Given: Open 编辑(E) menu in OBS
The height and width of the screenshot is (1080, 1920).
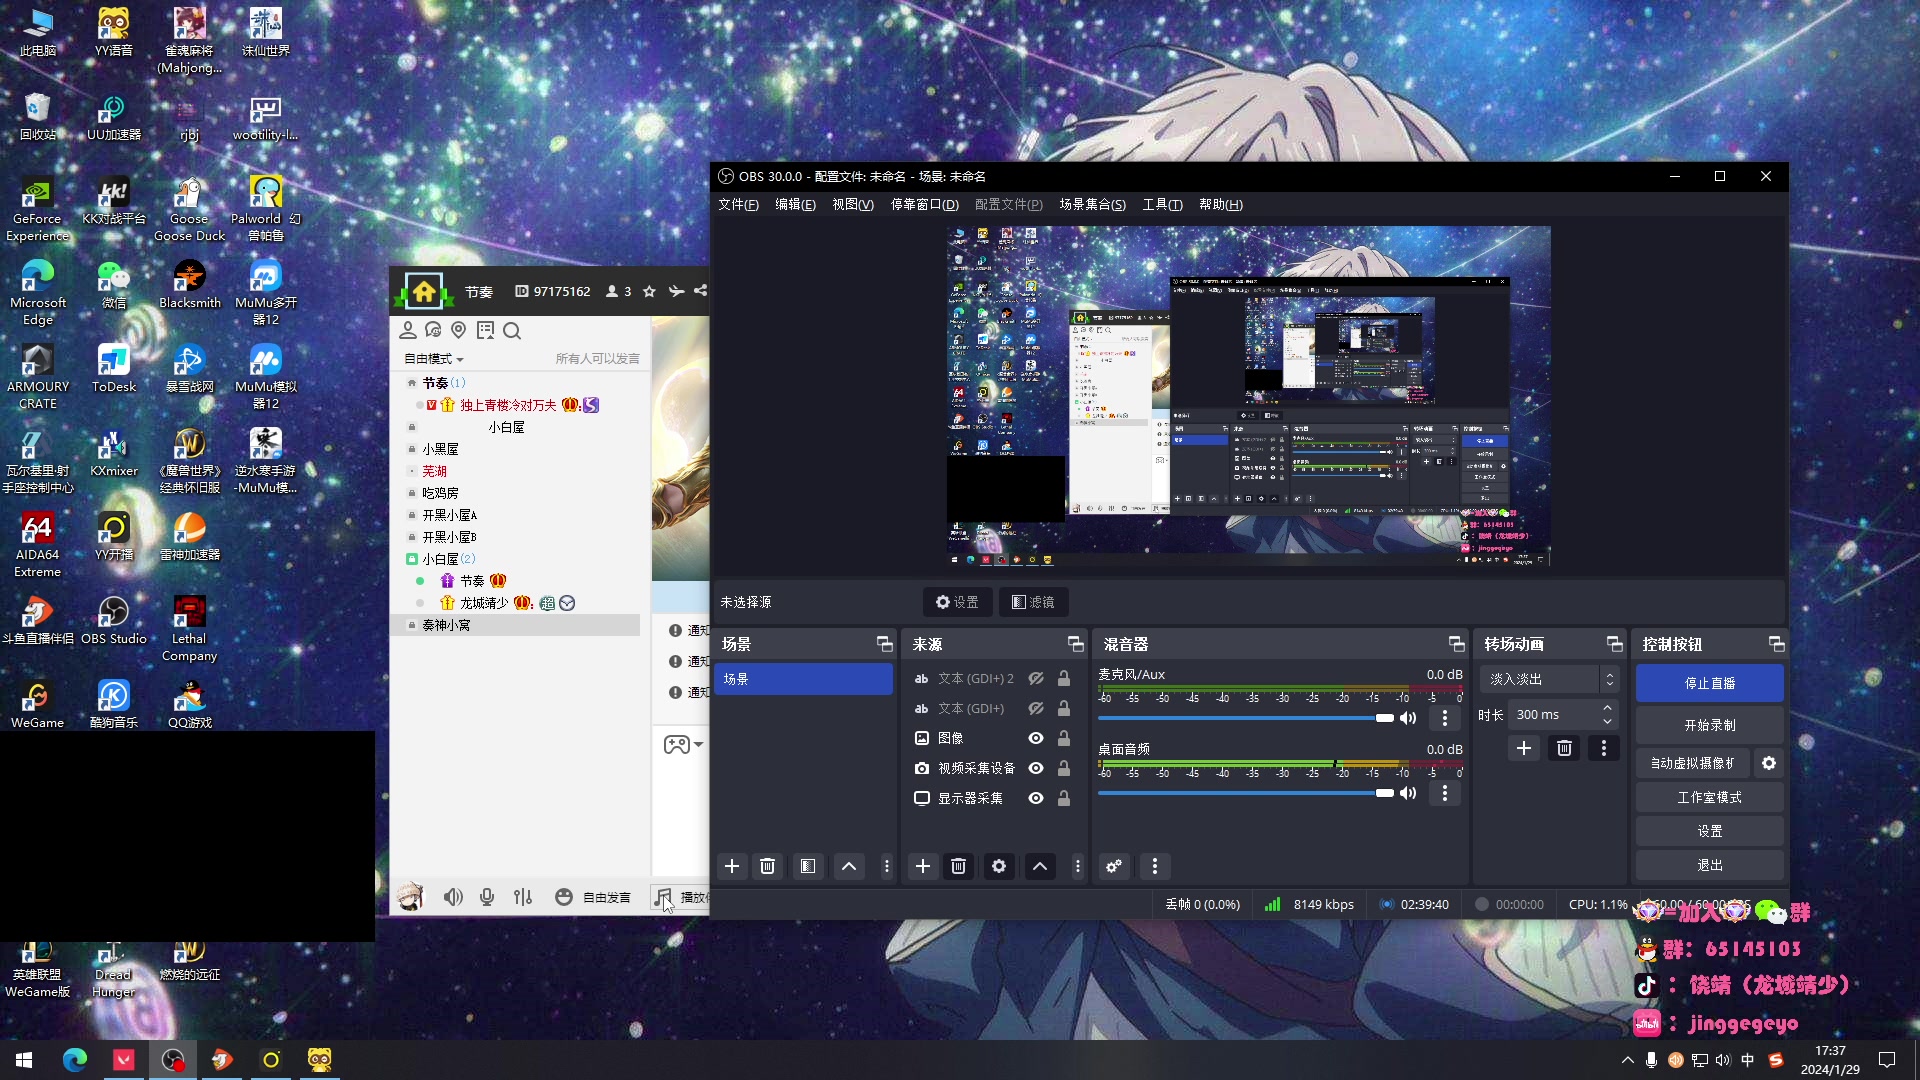Looking at the screenshot, I should (x=795, y=204).
